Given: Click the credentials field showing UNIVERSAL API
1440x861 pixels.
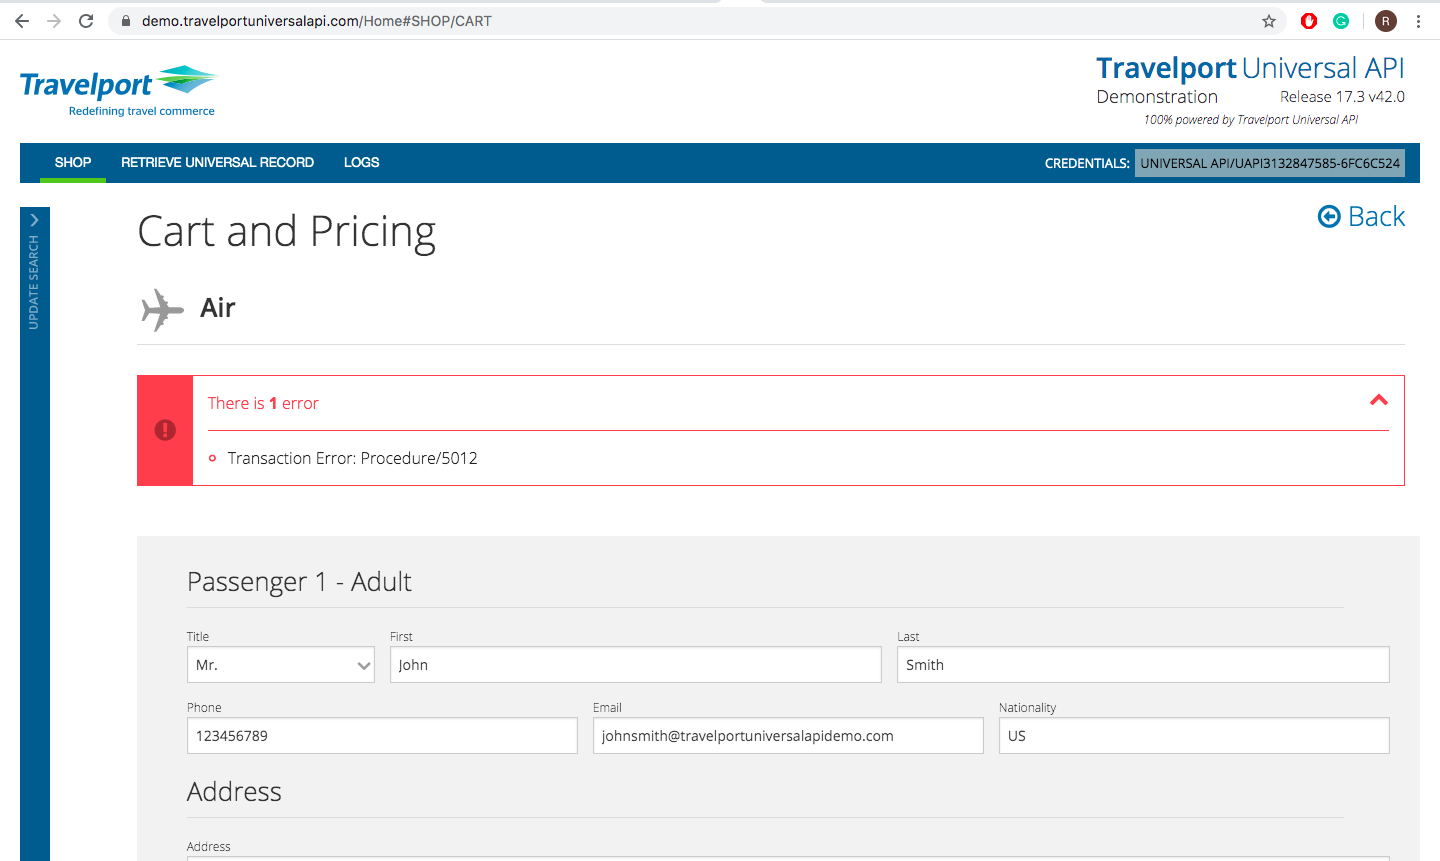Looking at the screenshot, I should [1269, 162].
